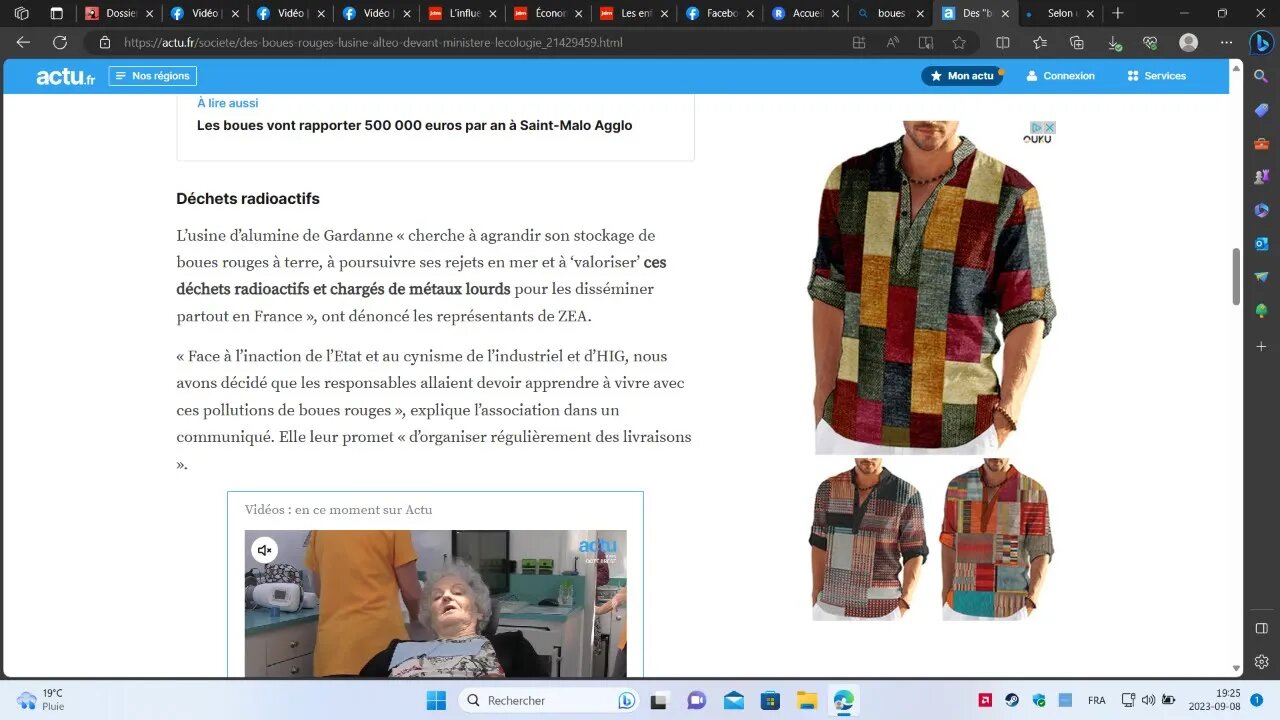
Task: Enter Immersive Reader from the address bar
Action: [926, 43]
